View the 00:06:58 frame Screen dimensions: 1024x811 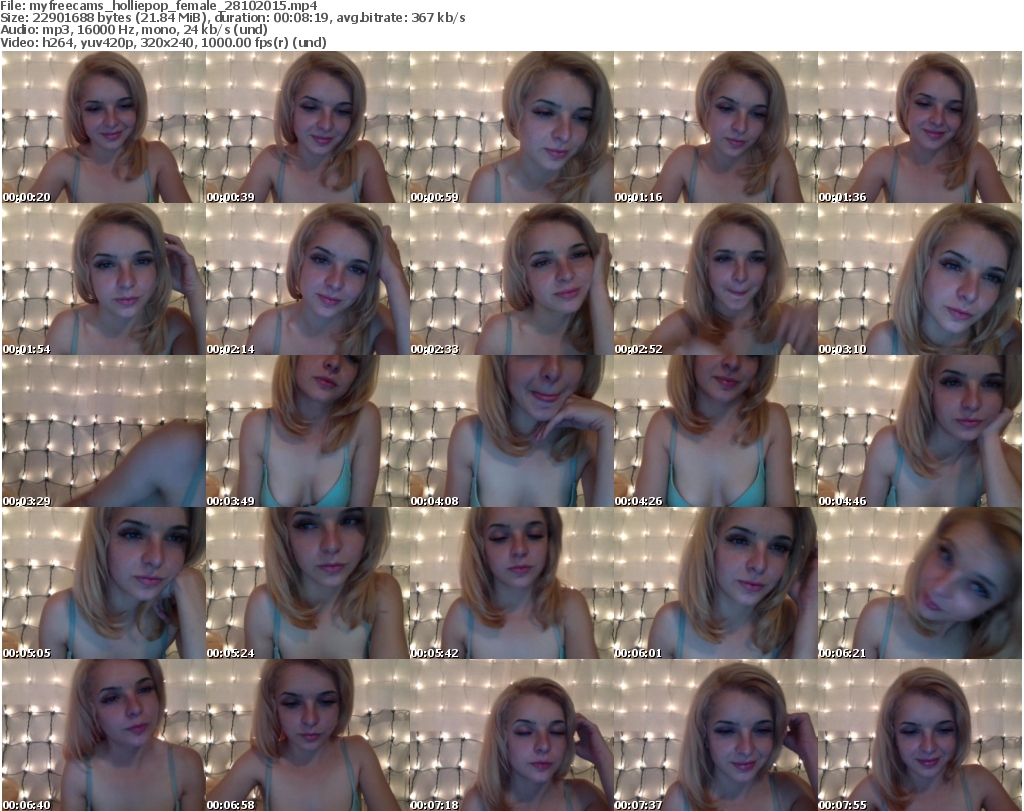pyautogui.click(x=308, y=735)
